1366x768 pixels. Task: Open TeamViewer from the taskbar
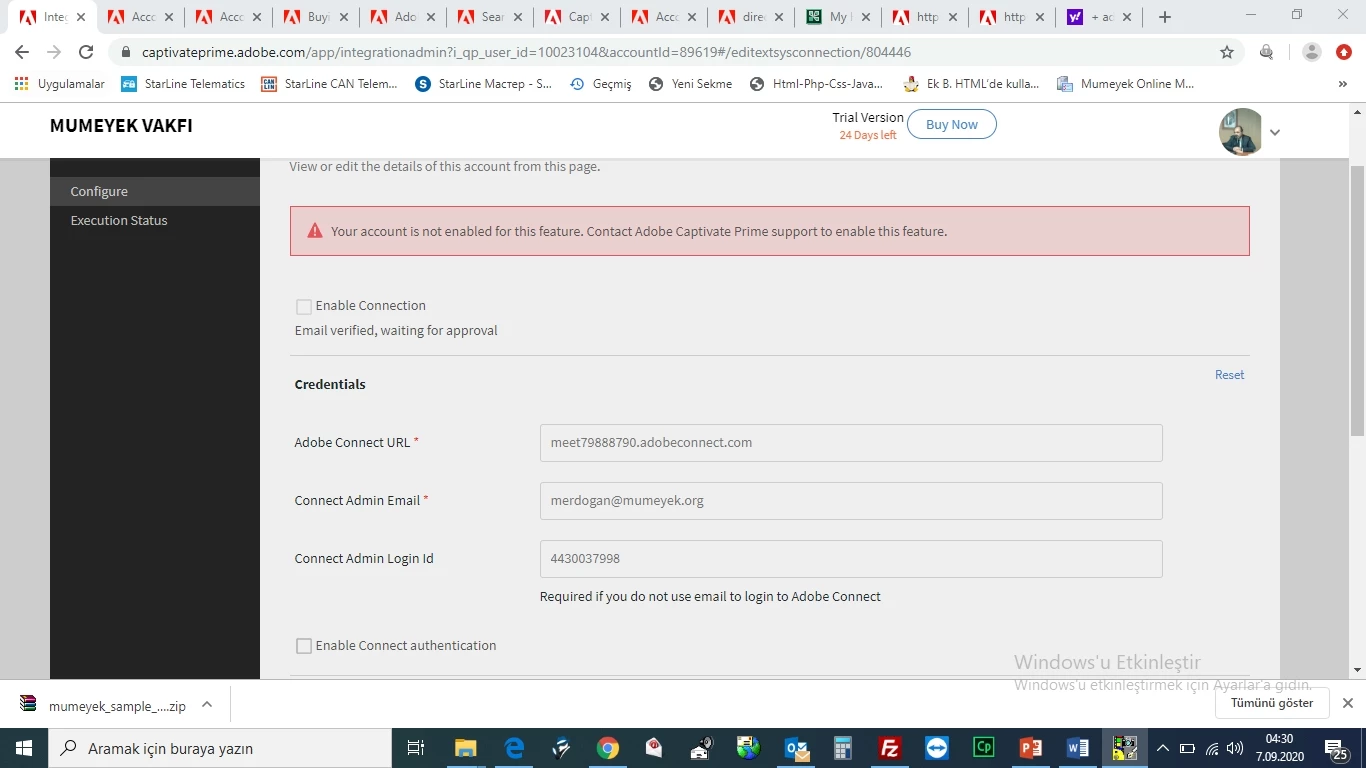coord(936,748)
